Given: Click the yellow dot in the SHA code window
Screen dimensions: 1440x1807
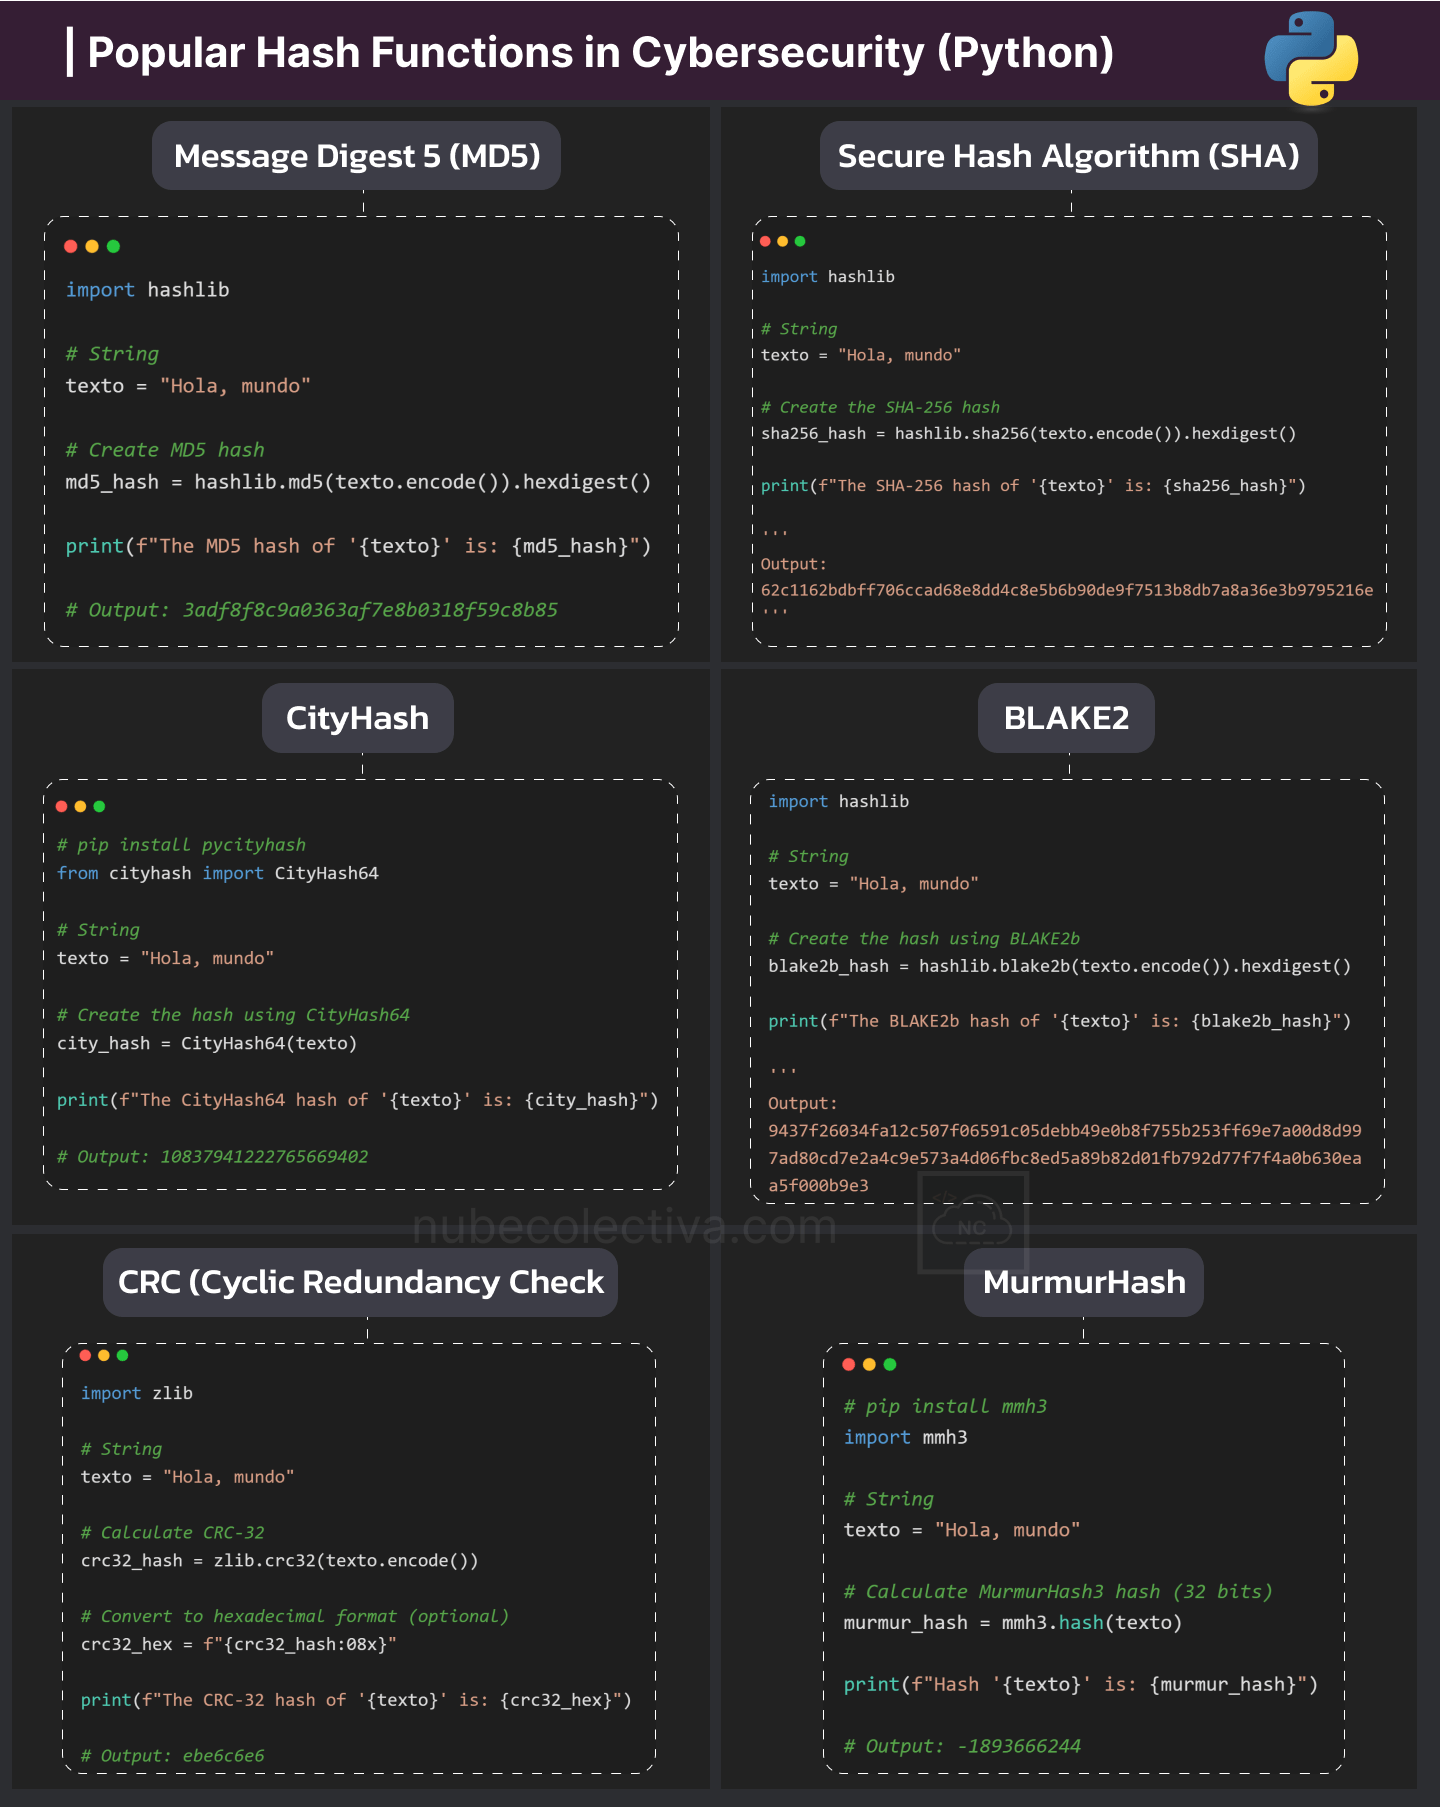Looking at the screenshot, I should 783,241.
